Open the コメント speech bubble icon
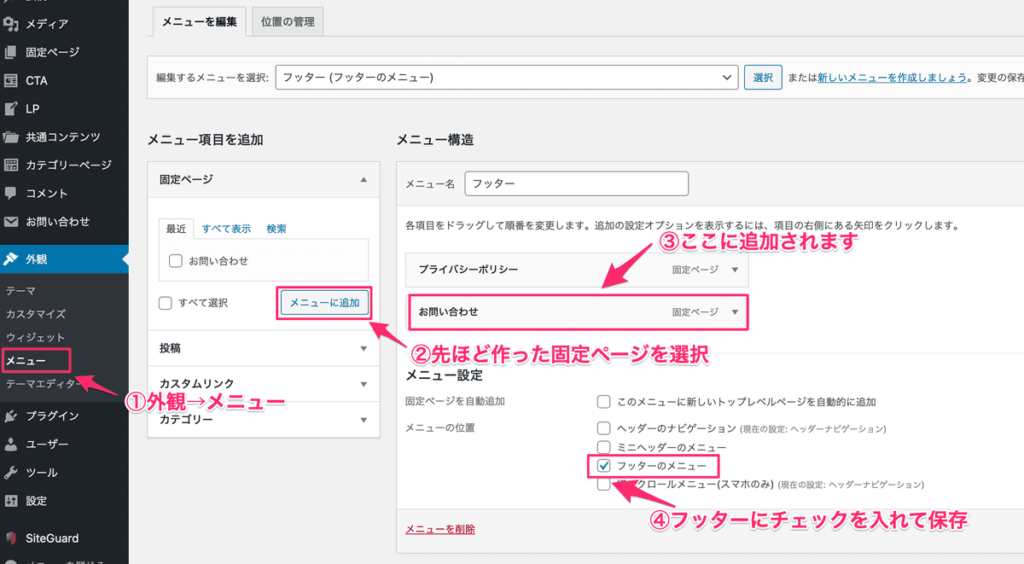The width and height of the screenshot is (1024, 564). coord(11,193)
